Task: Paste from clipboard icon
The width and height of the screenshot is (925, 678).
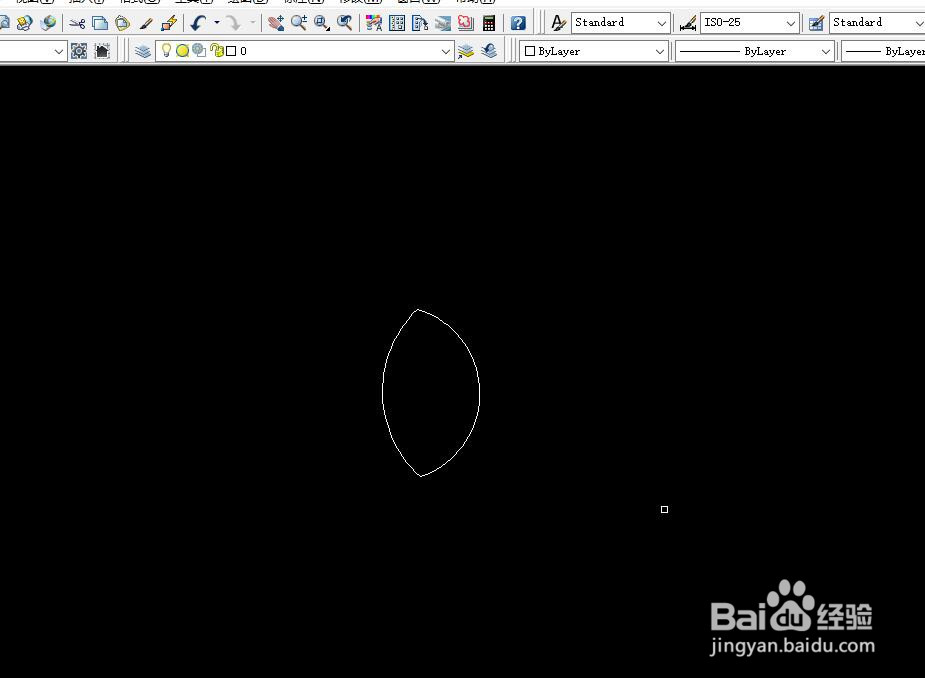Action: coord(123,23)
